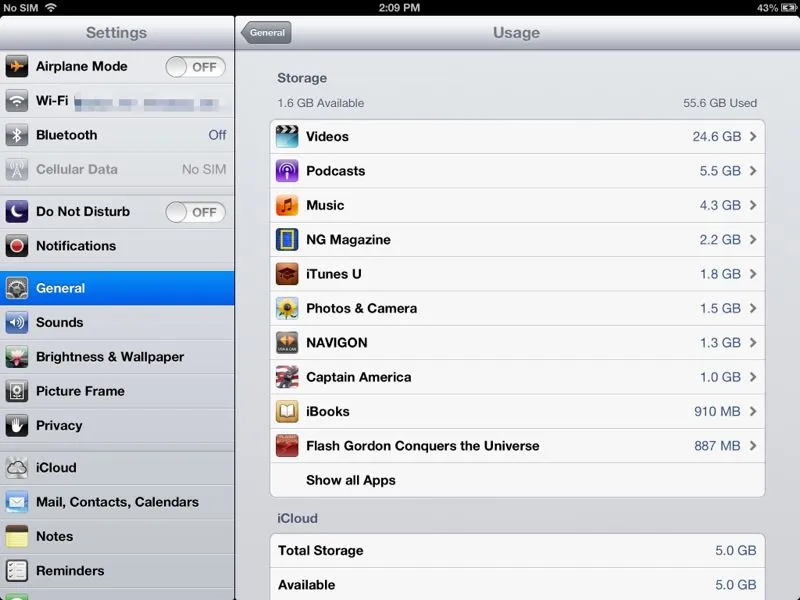Enable the Do Not Disturb switch

[x=195, y=212]
